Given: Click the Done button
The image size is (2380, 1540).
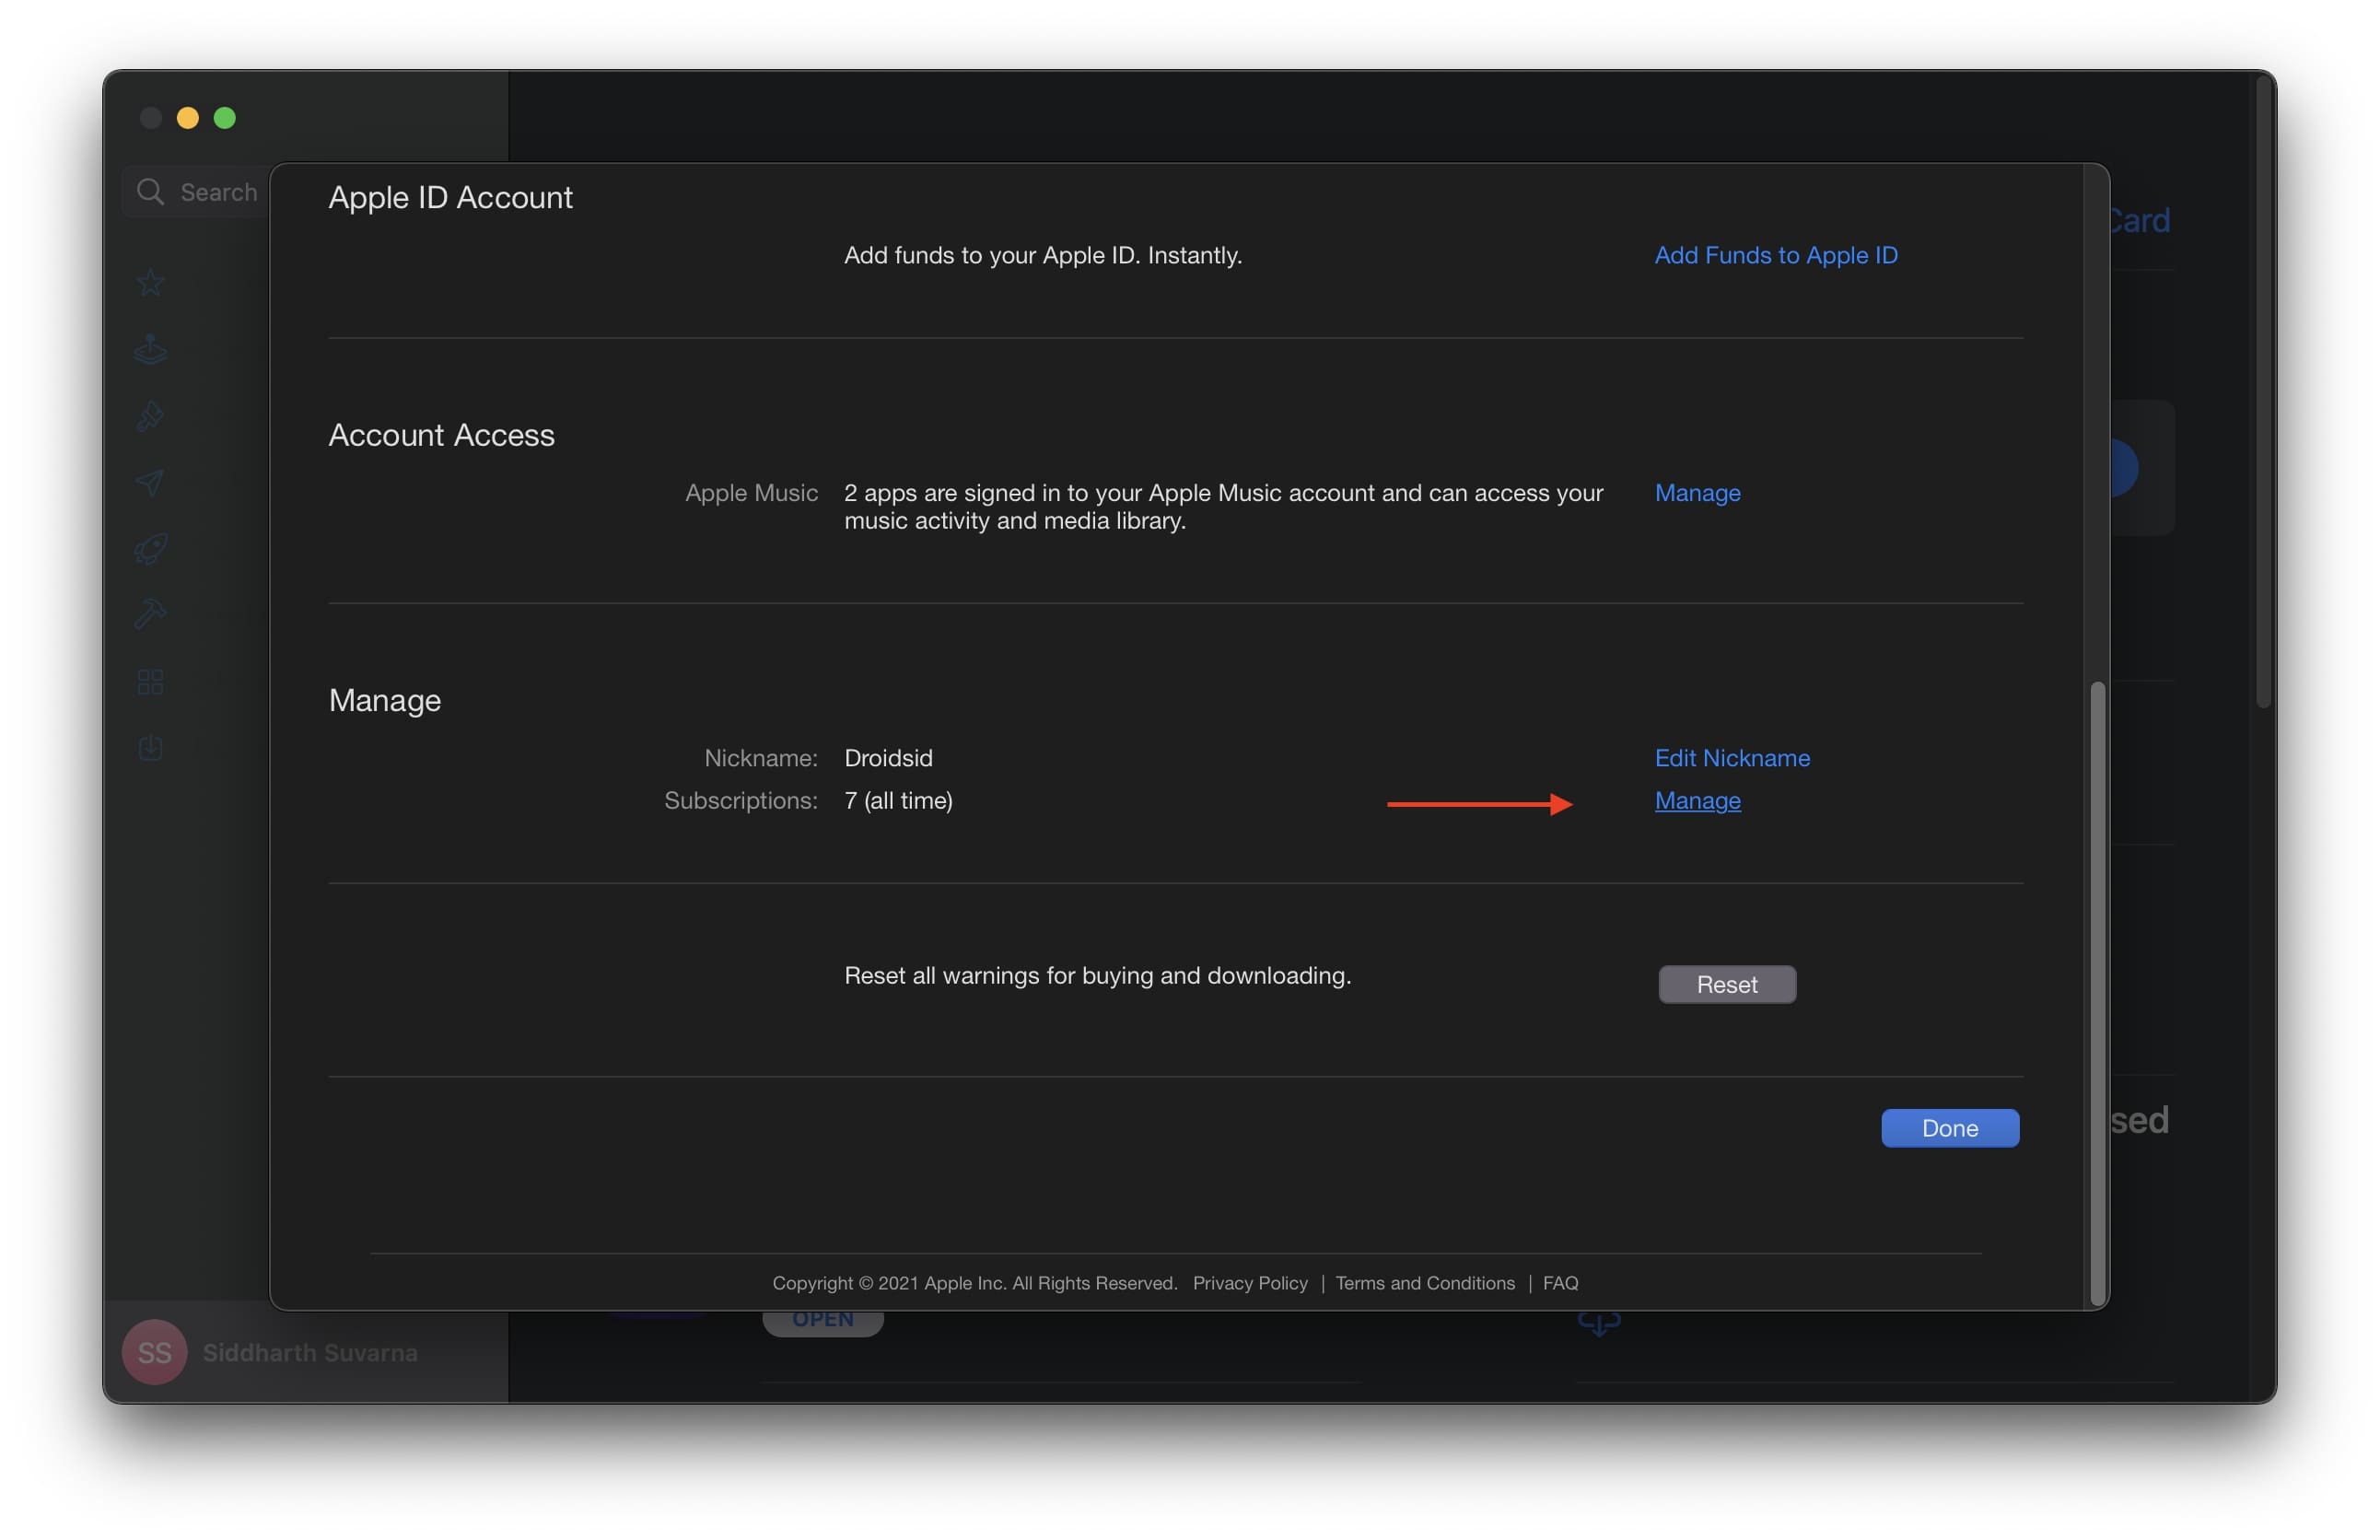Looking at the screenshot, I should click(x=1949, y=1128).
